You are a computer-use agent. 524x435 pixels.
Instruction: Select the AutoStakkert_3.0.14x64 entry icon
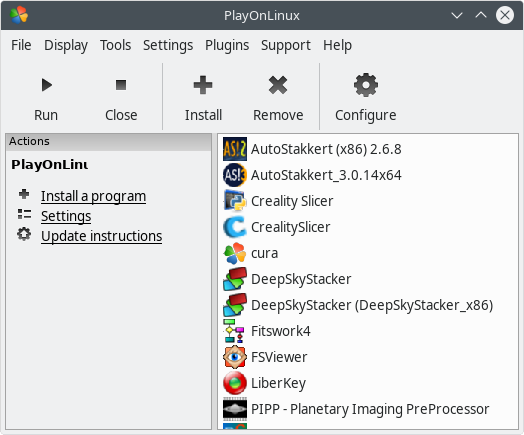(x=235, y=175)
